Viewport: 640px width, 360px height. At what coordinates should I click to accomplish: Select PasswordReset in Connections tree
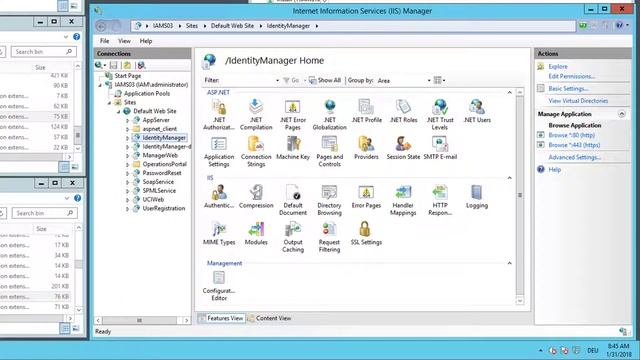pos(162,173)
